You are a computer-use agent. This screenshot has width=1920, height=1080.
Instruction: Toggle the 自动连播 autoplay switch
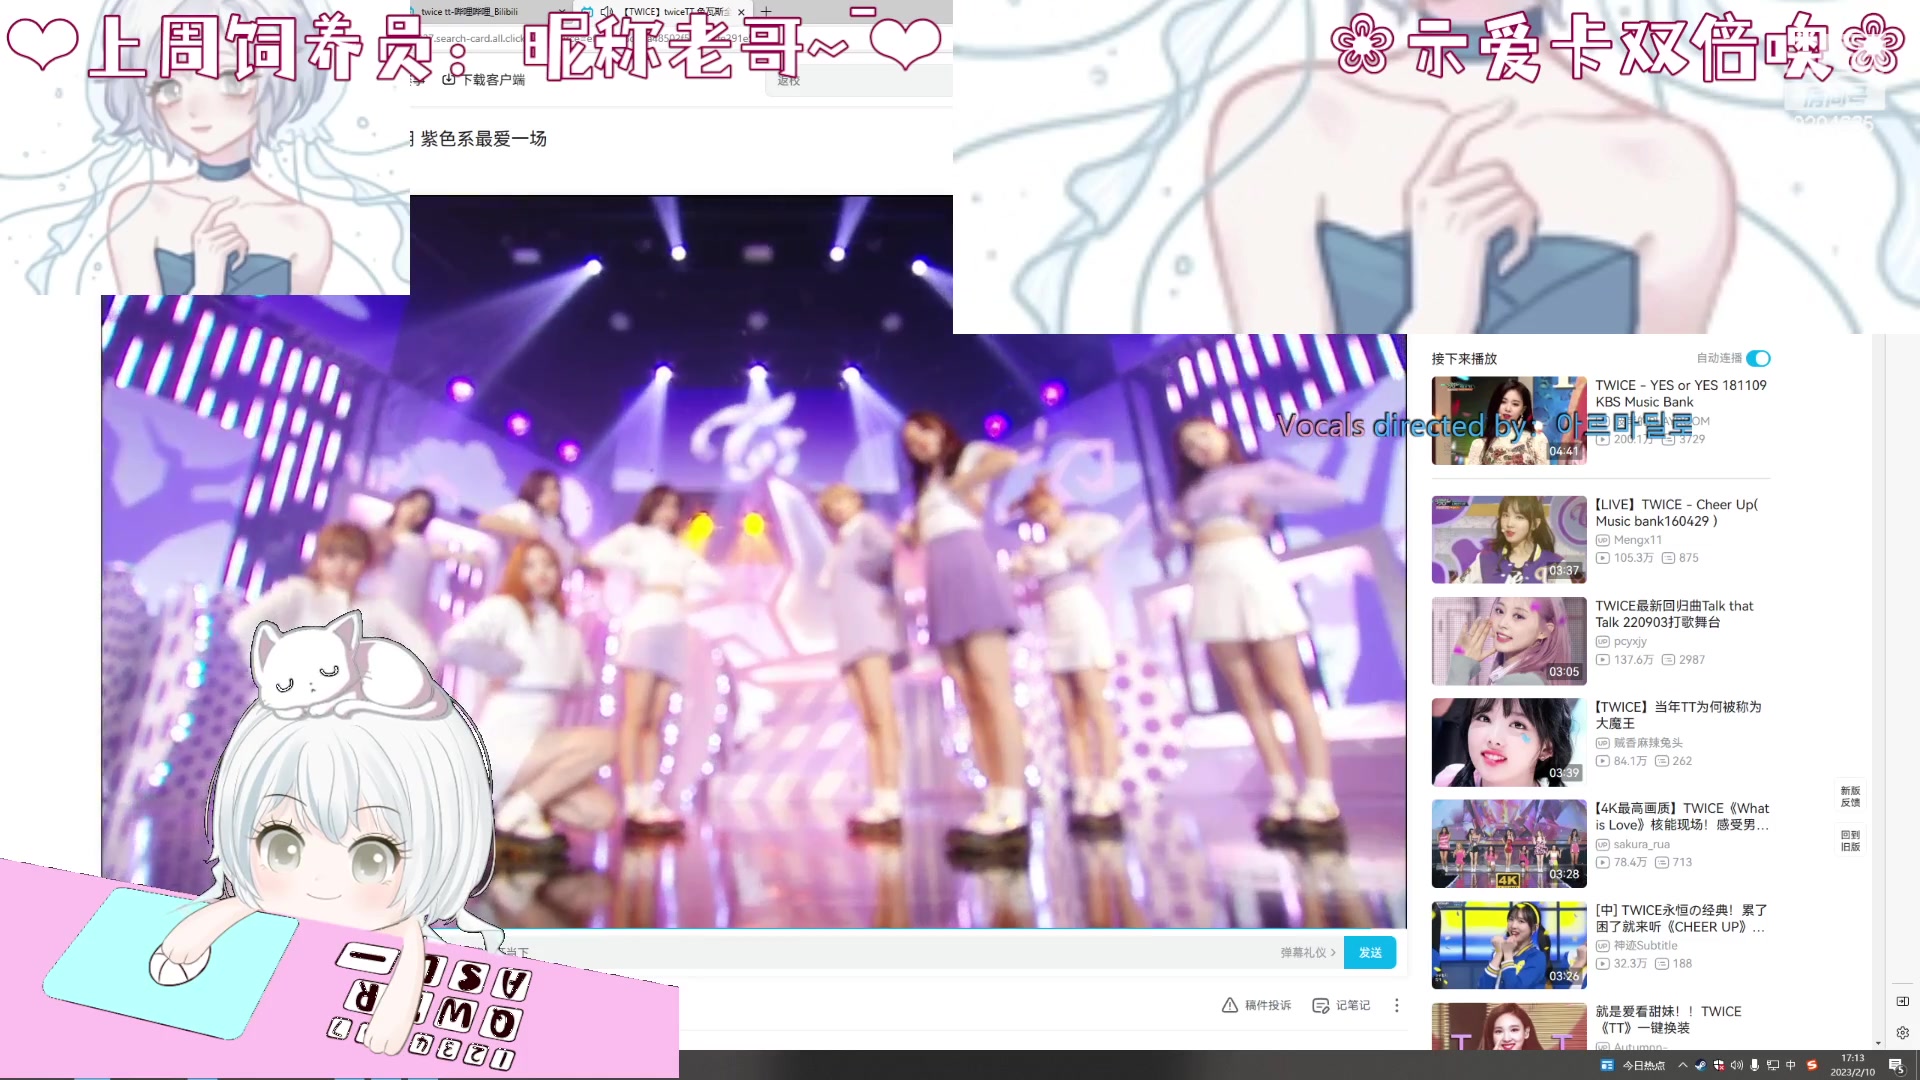[1759, 358]
